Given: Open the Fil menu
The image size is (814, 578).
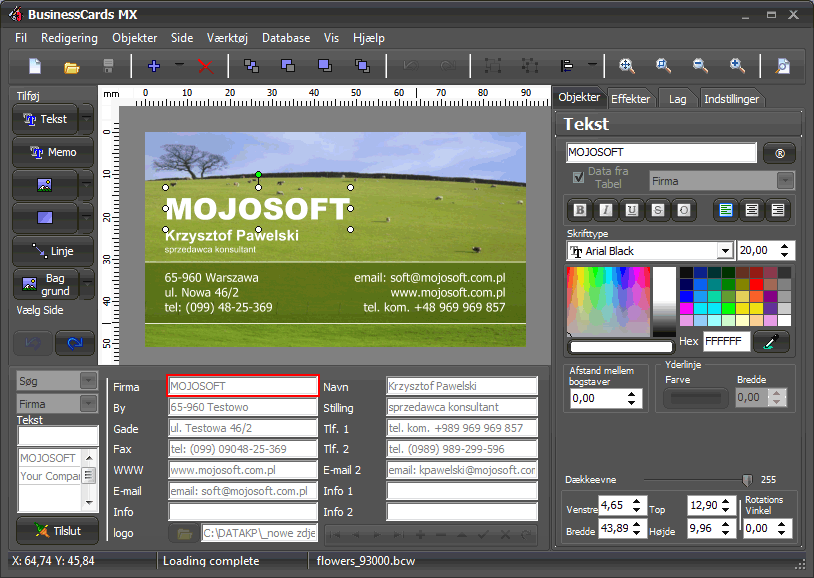Looking at the screenshot, I should tap(21, 38).
